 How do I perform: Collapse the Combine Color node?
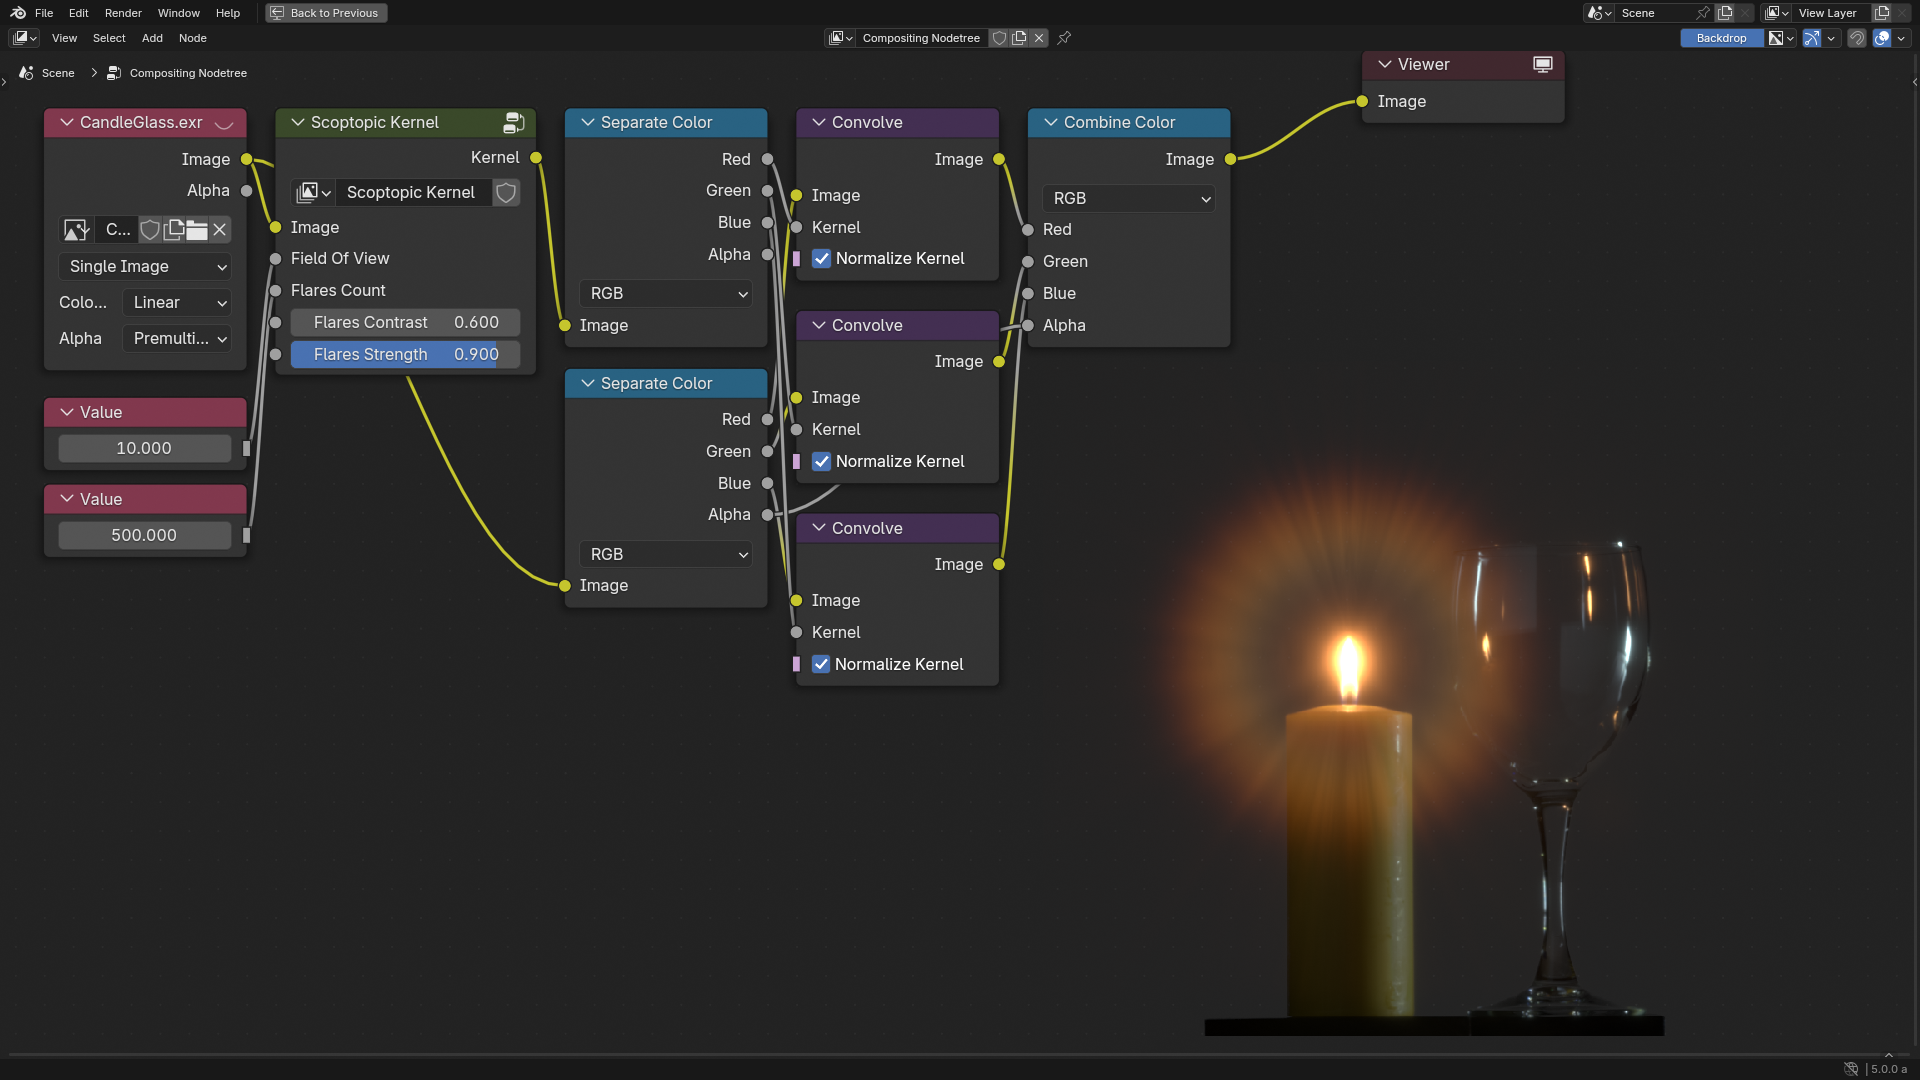pos(1051,122)
